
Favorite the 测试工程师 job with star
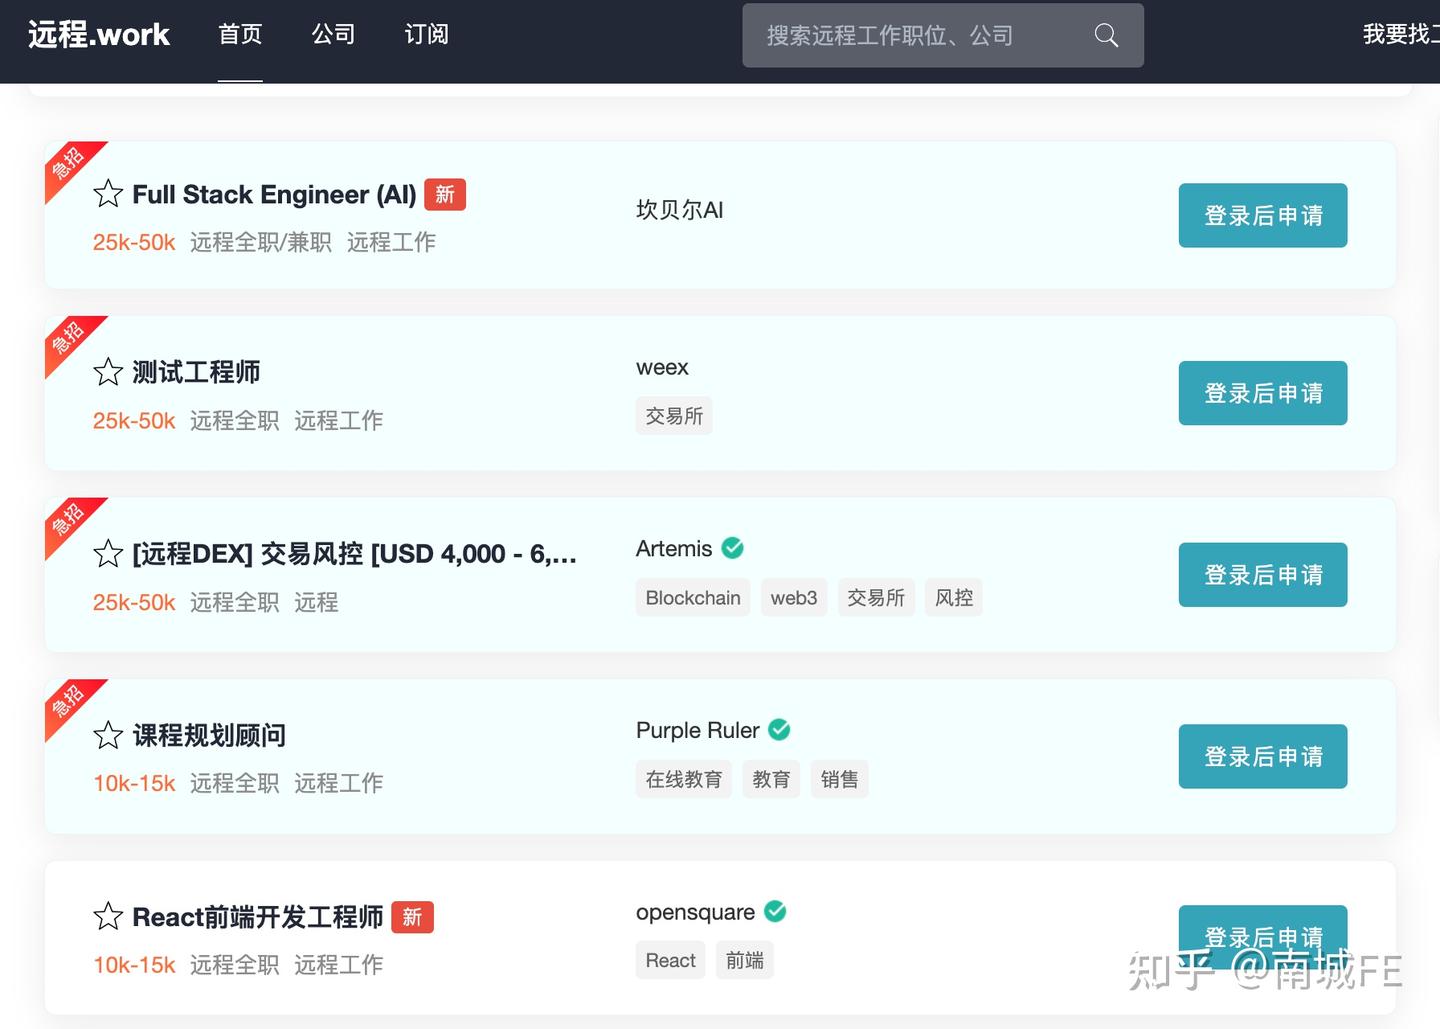point(108,372)
